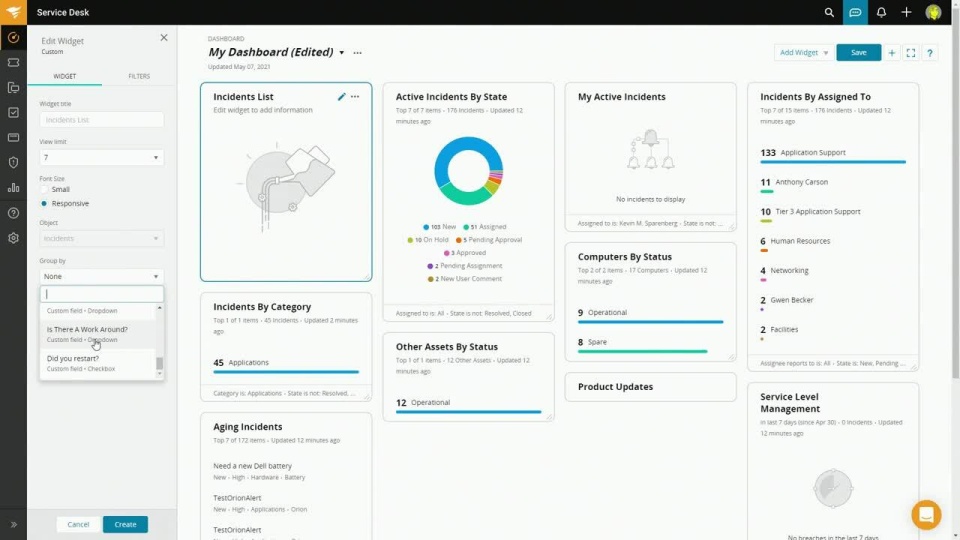960x540 pixels.
Task: Open the Risk shield sidebar icon
Action: pos(13,162)
